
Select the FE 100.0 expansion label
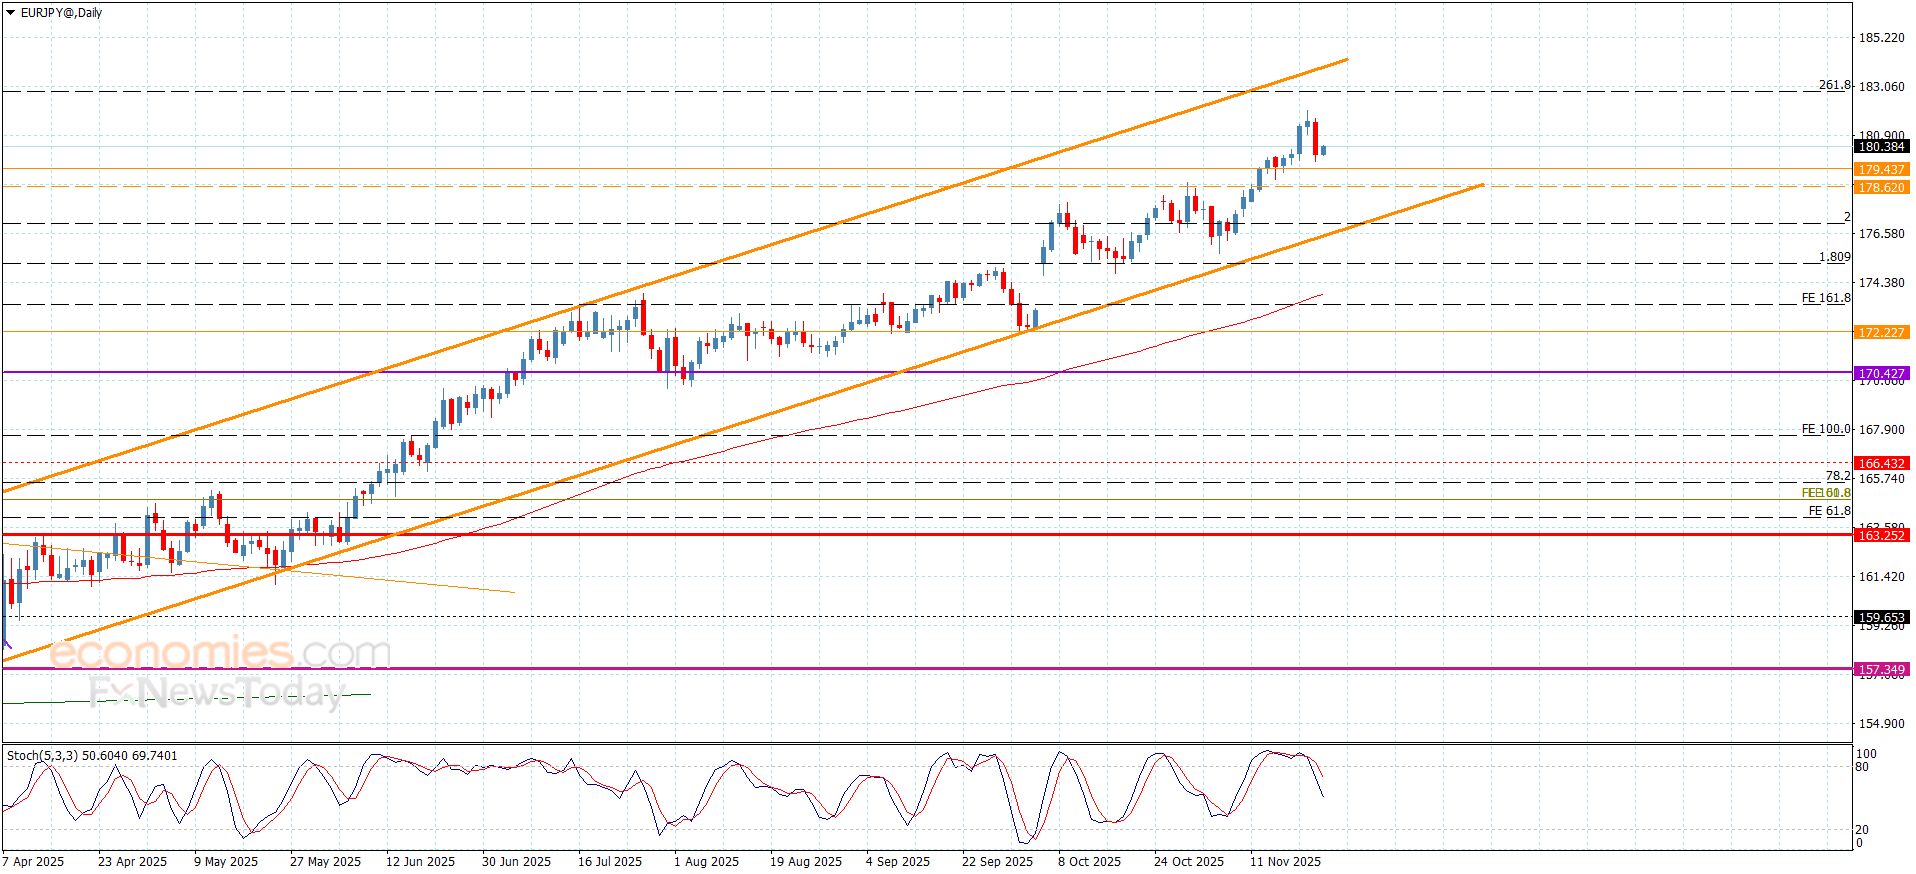pyautogui.click(x=1826, y=429)
